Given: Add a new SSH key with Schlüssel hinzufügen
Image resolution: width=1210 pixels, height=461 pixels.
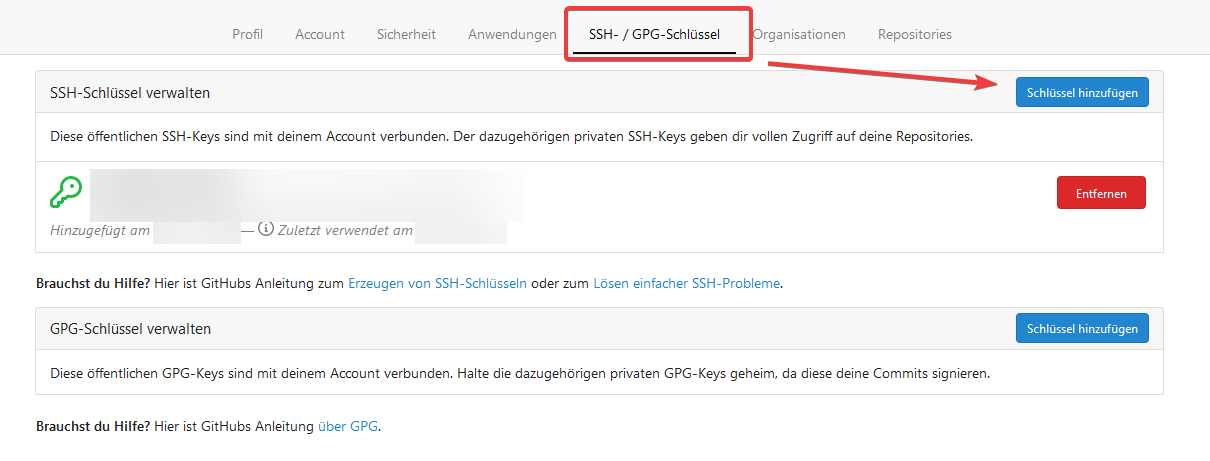Looking at the screenshot, I should pos(1082,92).
